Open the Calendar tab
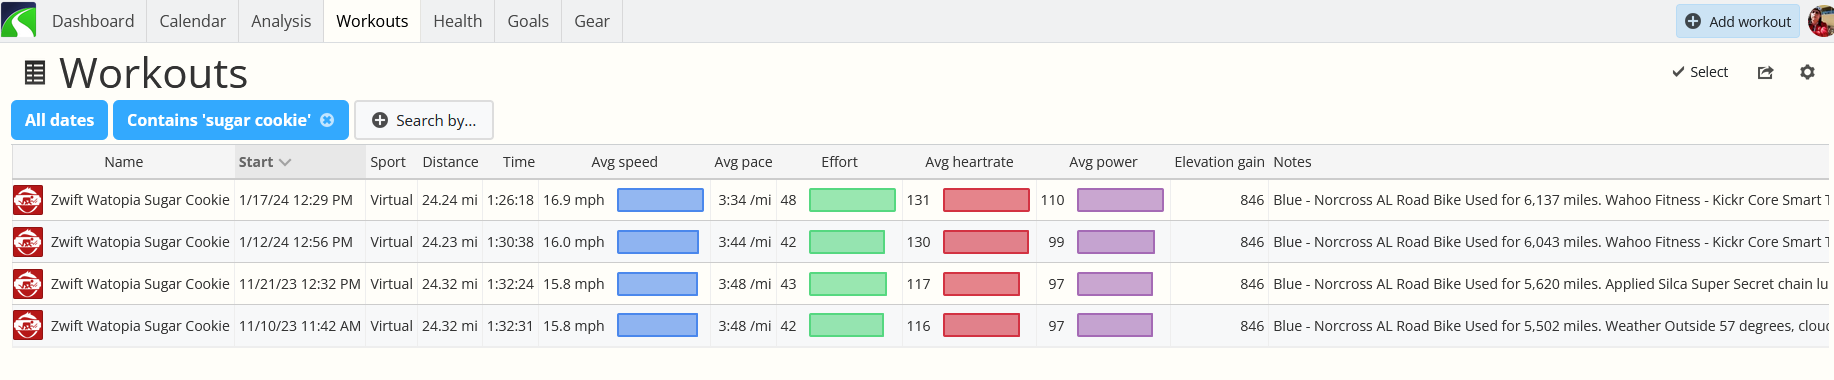Image resolution: width=1834 pixels, height=380 pixels. coord(193,21)
